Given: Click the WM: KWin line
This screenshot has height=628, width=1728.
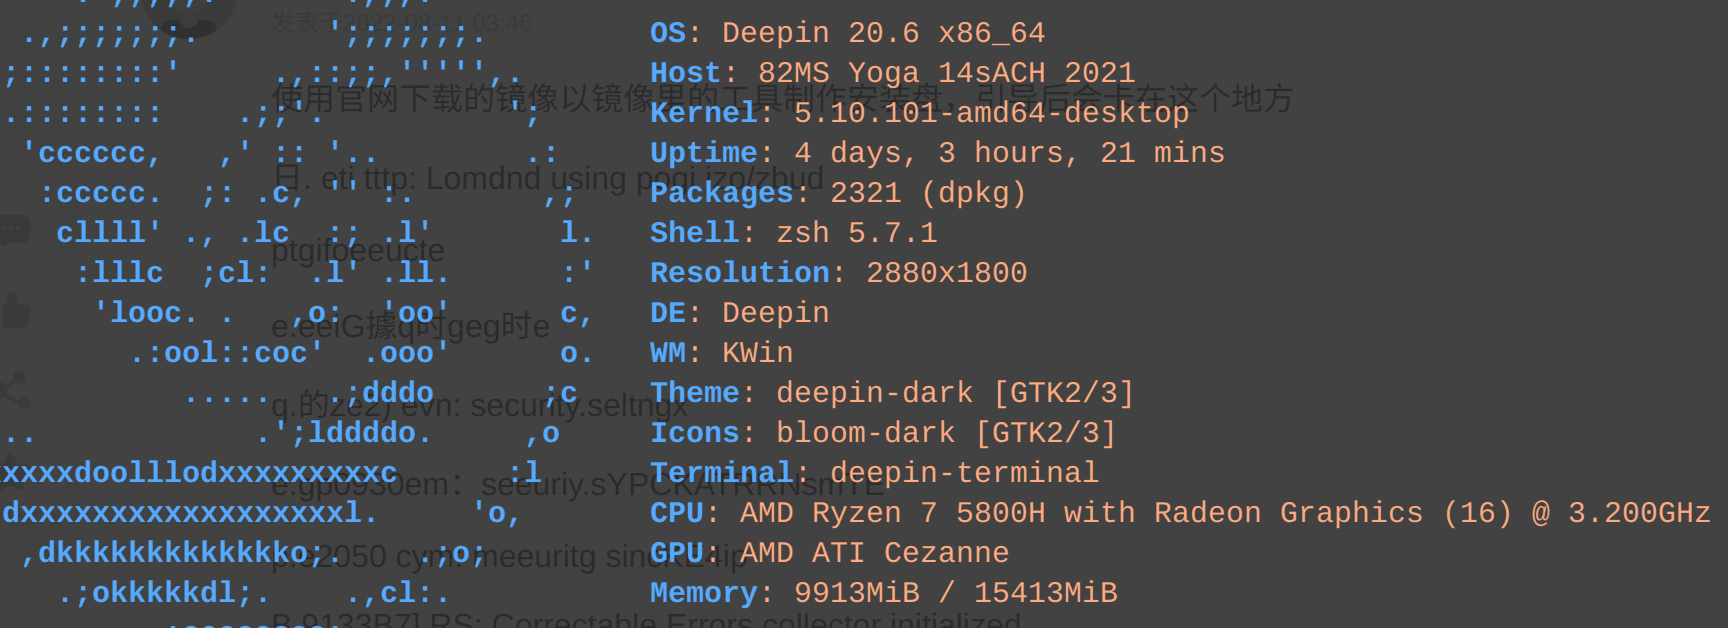Looking at the screenshot, I should tap(721, 353).
